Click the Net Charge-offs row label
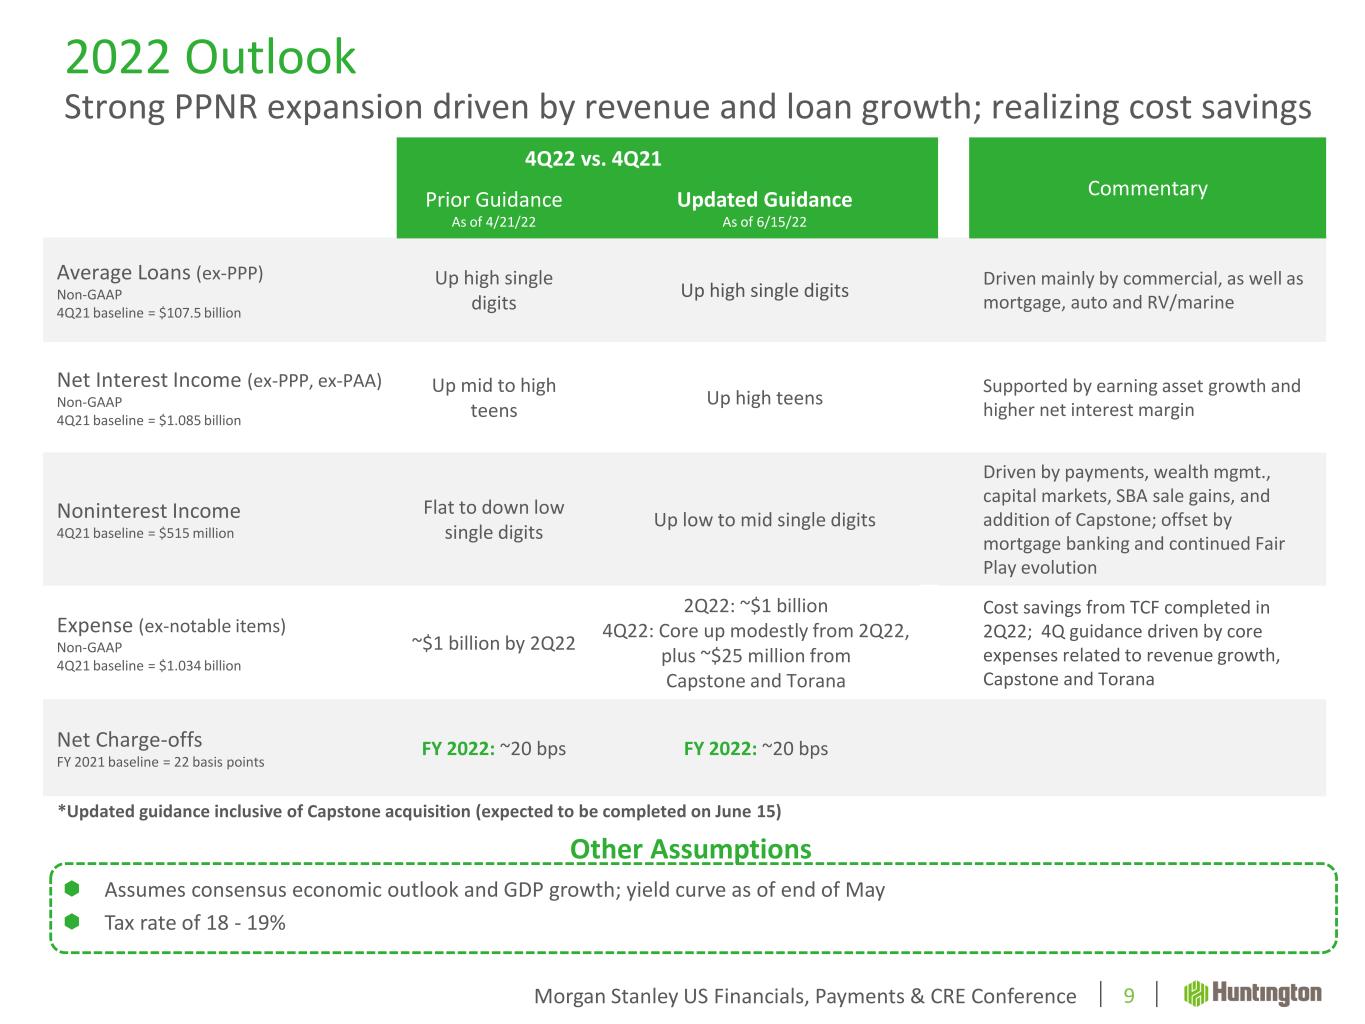 coord(130,740)
